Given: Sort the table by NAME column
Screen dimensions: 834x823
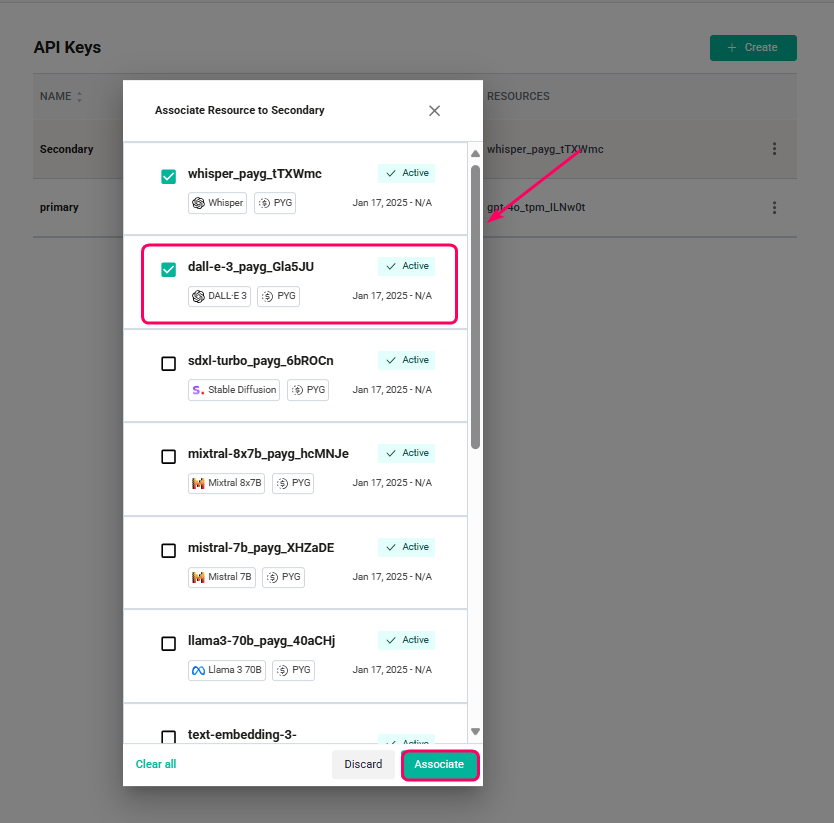Looking at the screenshot, I should point(80,96).
